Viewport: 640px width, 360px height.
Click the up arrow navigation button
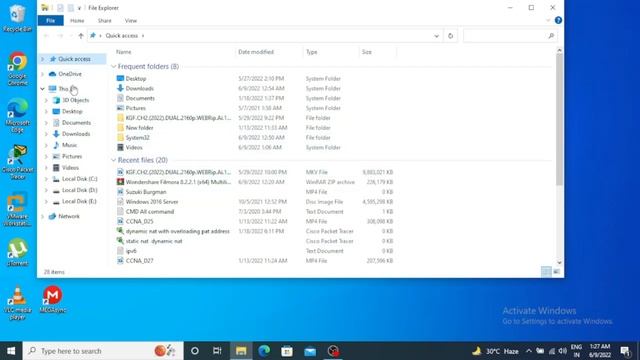tap(81, 36)
